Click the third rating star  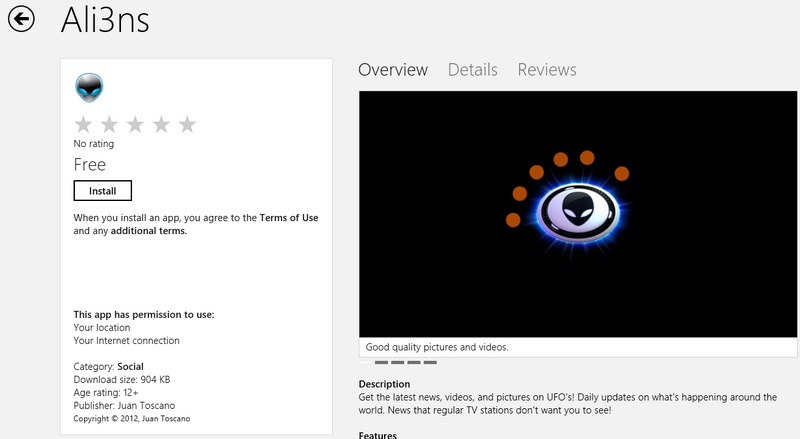click(x=135, y=124)
